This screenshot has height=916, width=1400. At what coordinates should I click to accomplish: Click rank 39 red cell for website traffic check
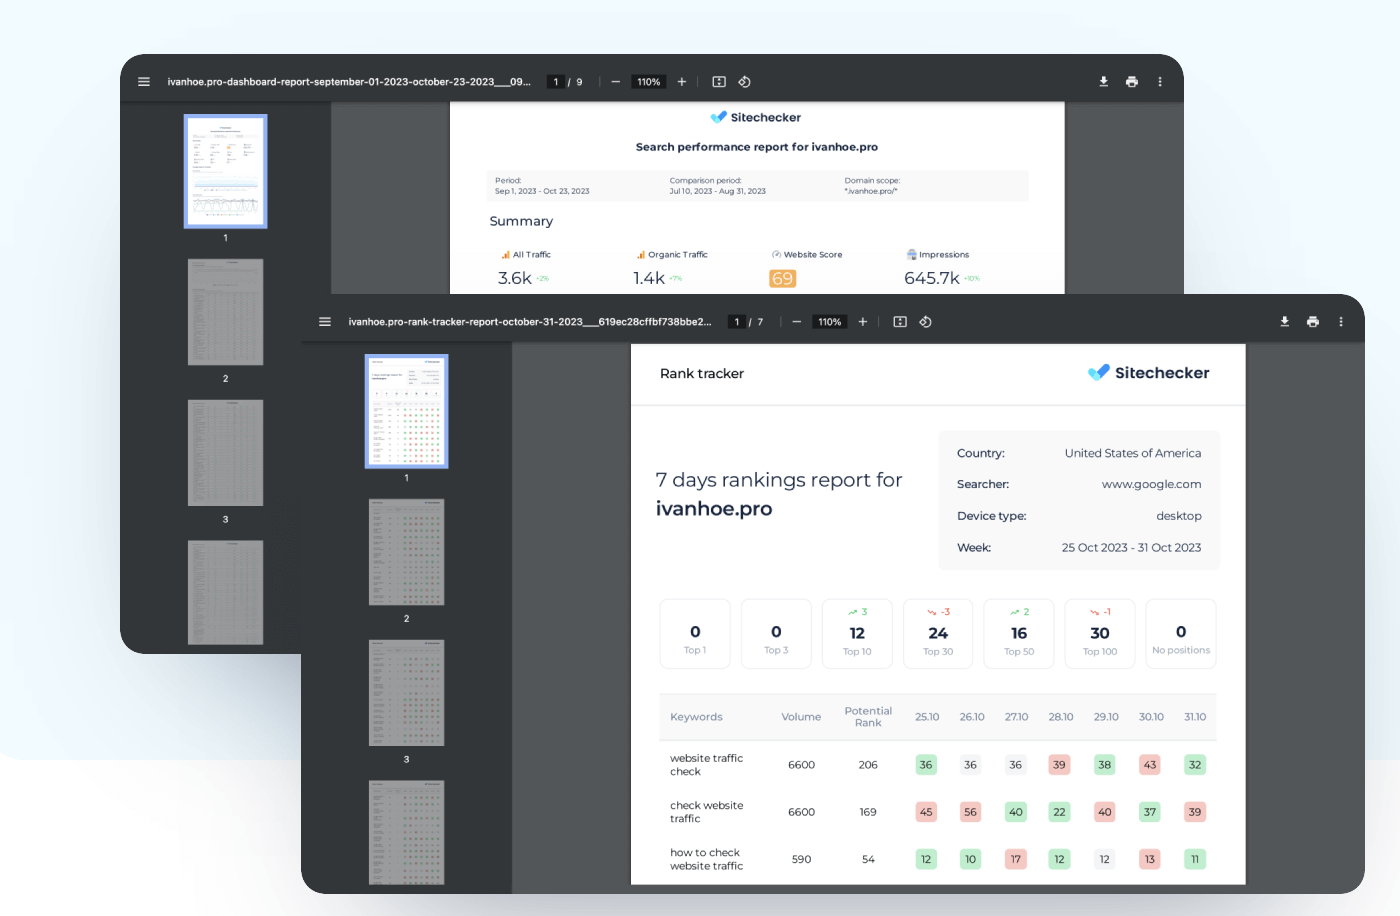tap(1059, 765)
